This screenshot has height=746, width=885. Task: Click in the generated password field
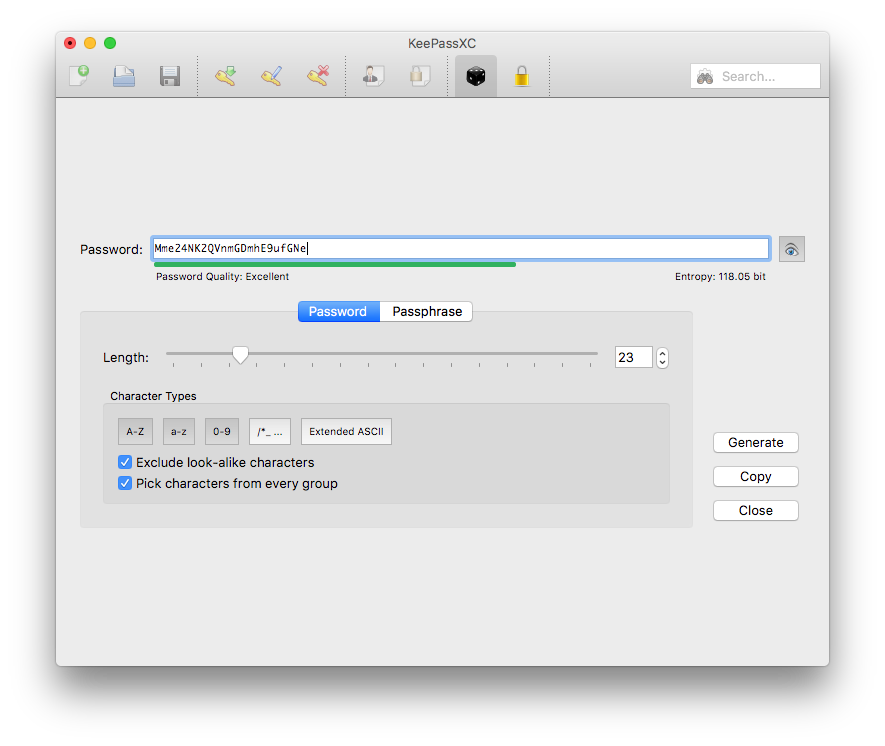461,248
